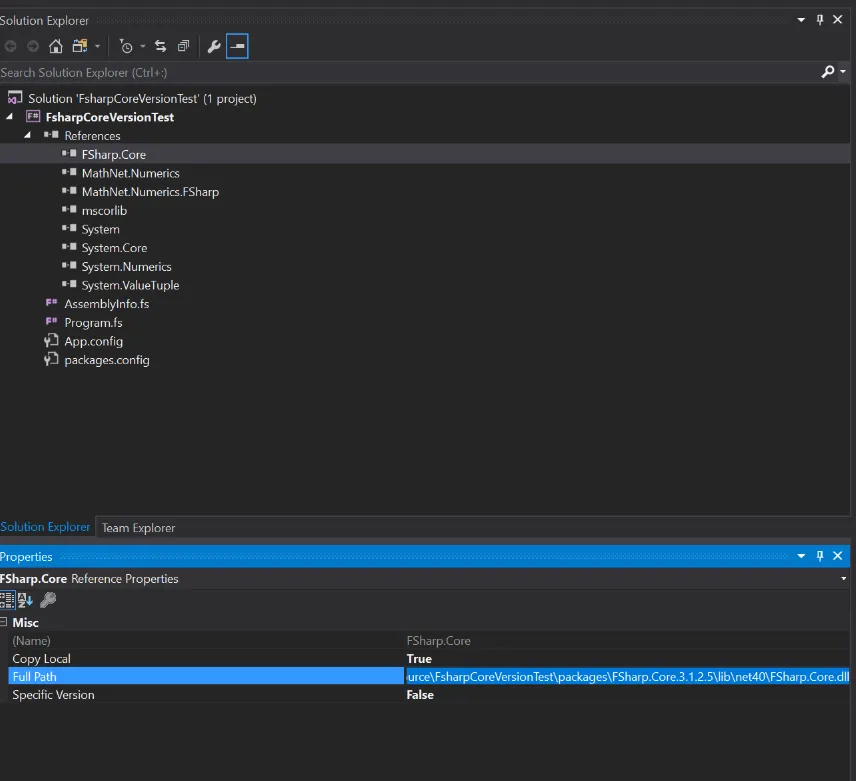
Task: Select the MathNet.Numerics.FSharp reference
Action: click(150, 192)
